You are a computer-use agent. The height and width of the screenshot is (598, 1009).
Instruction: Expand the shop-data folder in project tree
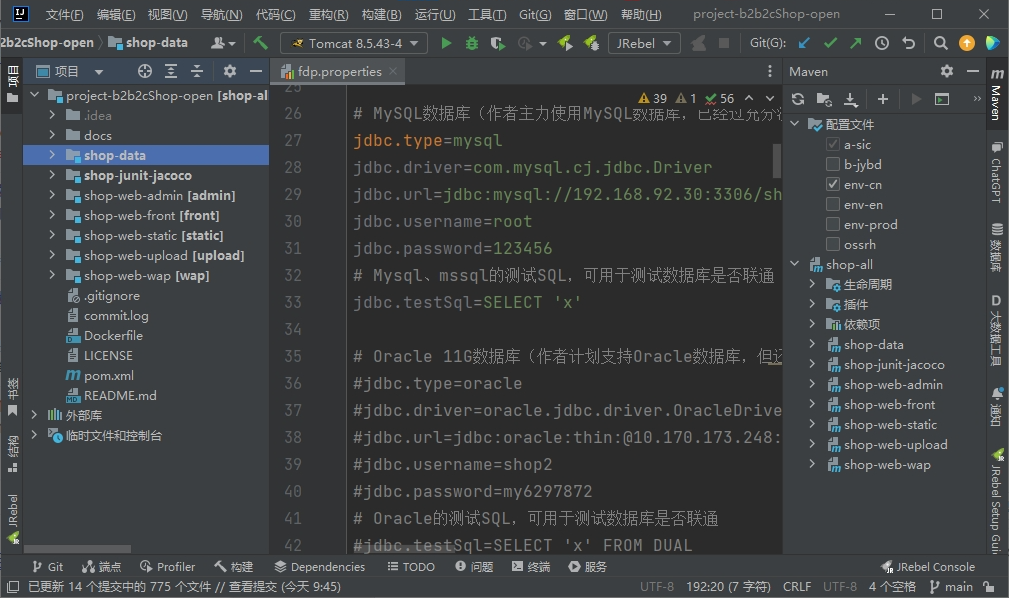(52, 154)
